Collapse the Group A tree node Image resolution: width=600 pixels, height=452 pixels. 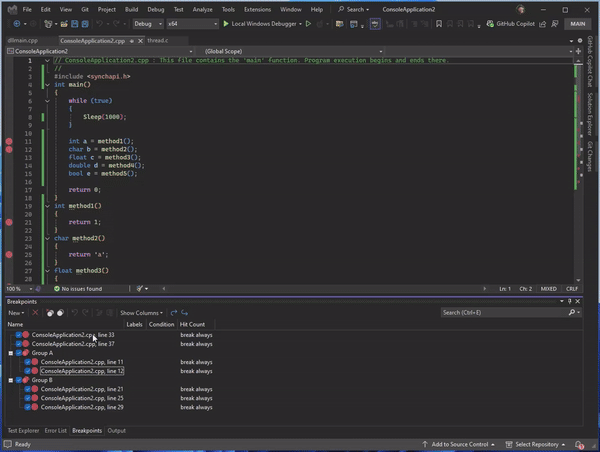point(9,352)
